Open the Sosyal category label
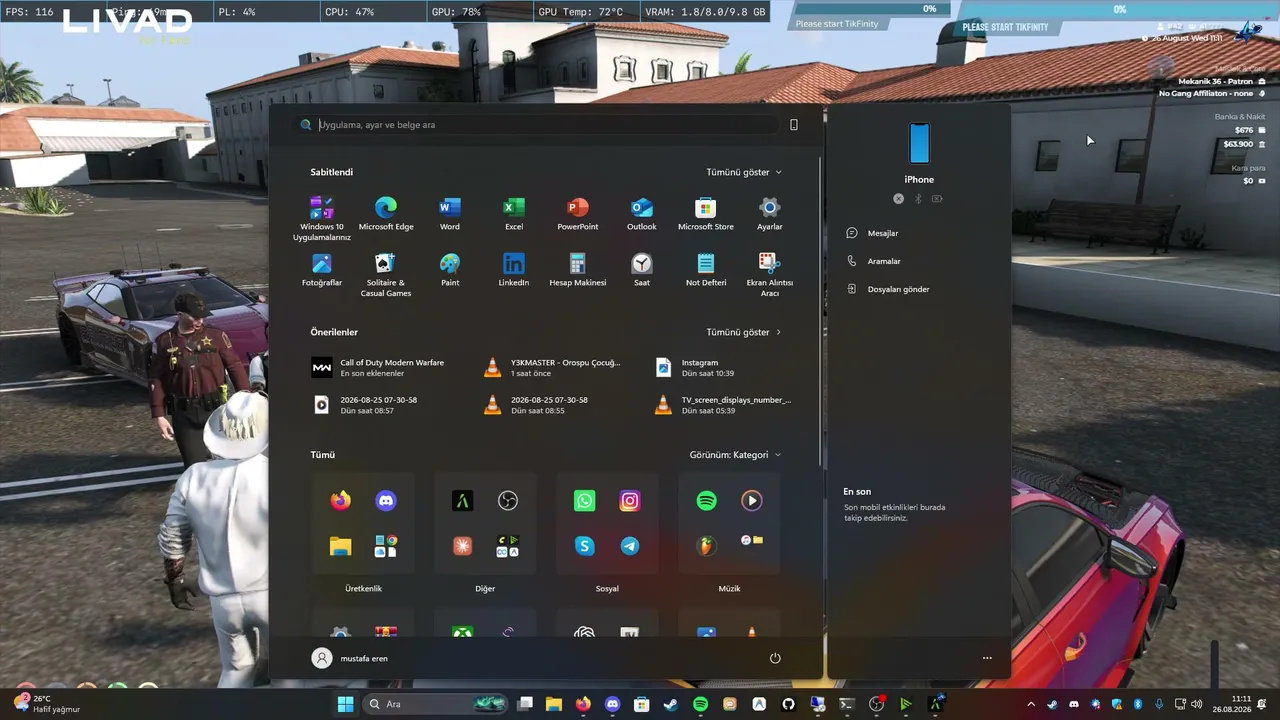 [607, 589]
